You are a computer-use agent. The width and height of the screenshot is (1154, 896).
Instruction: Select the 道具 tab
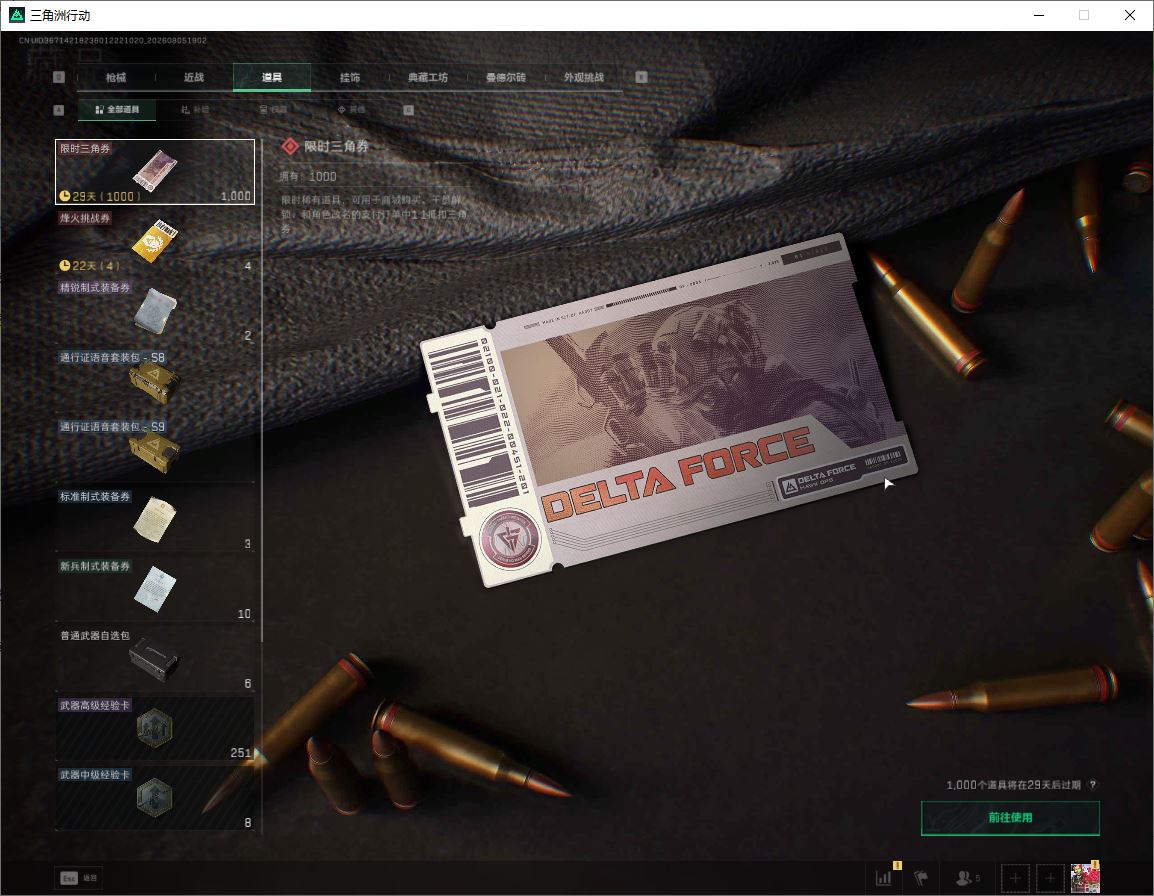pyautogui.click(x=272, y=77)
